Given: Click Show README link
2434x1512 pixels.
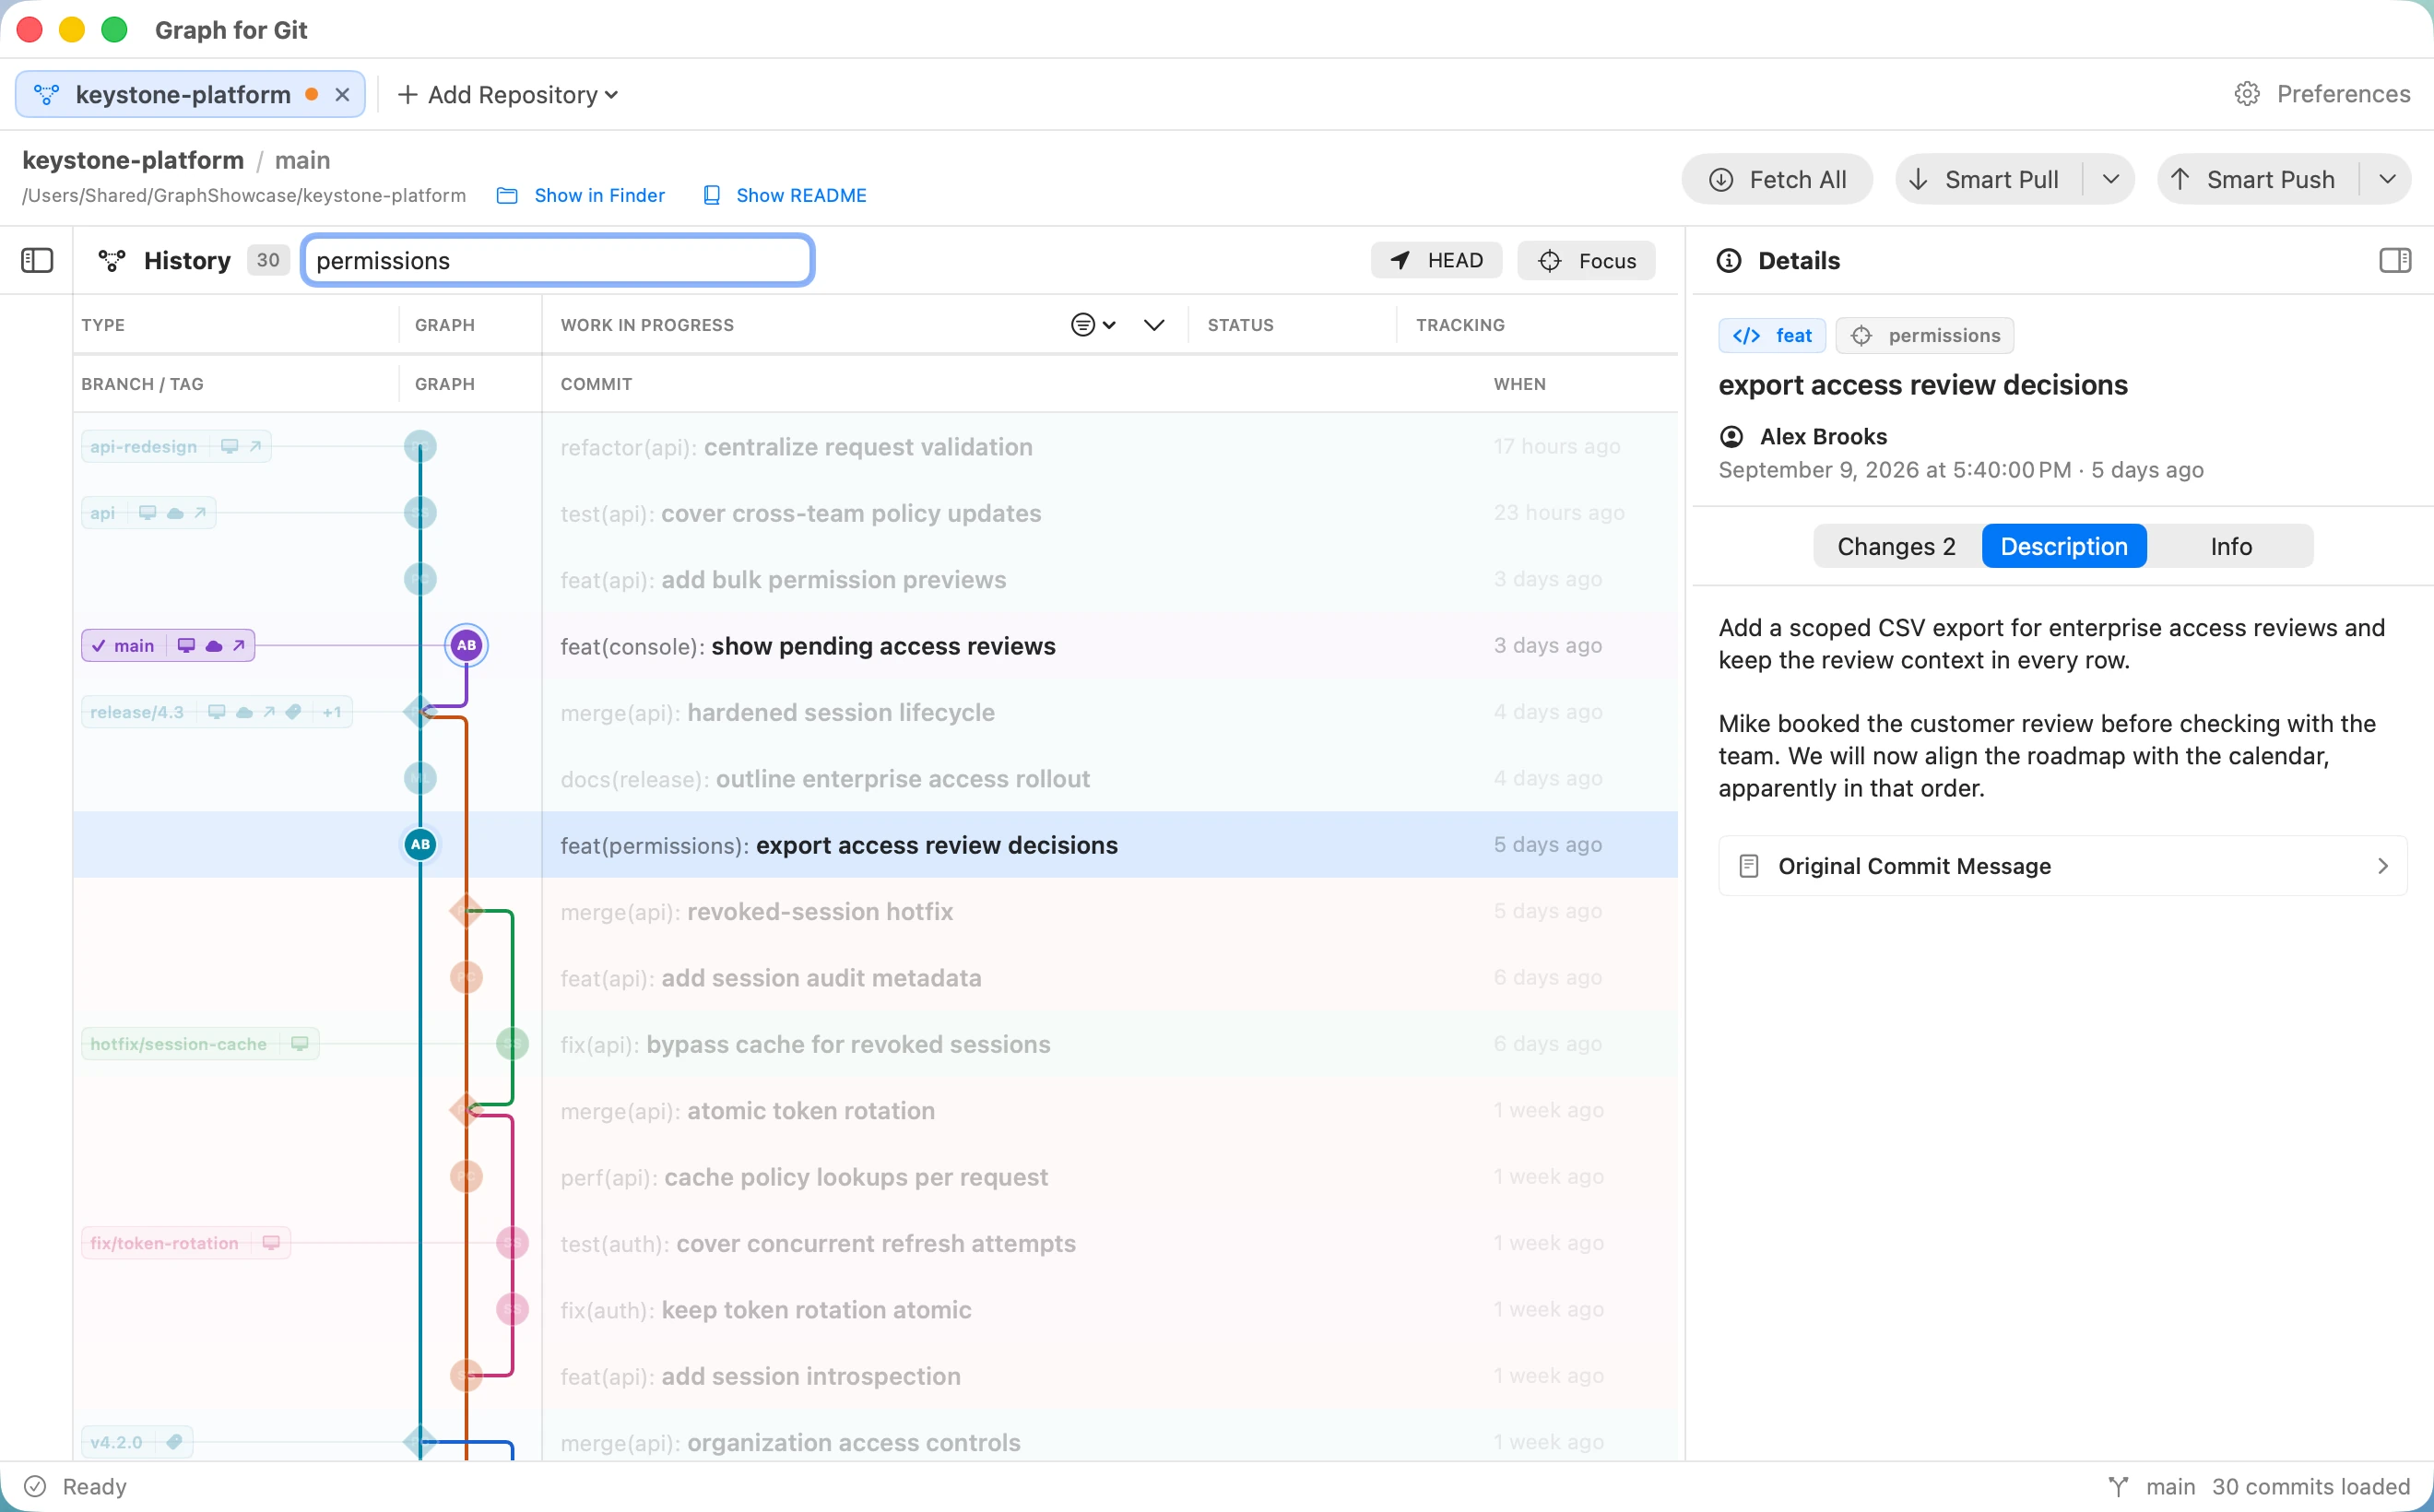Looking at the screenshot, I should [785, 195].
